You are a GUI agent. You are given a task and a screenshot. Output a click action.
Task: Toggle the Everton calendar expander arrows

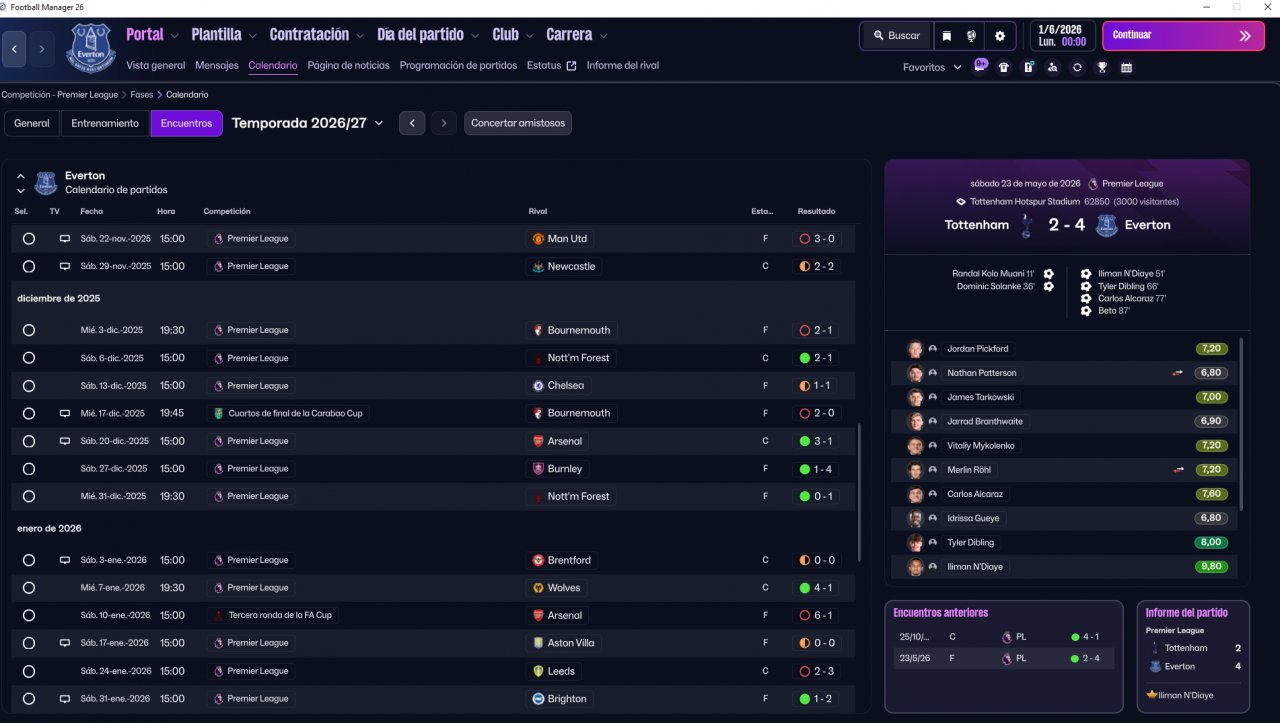(x=20, y=183)
